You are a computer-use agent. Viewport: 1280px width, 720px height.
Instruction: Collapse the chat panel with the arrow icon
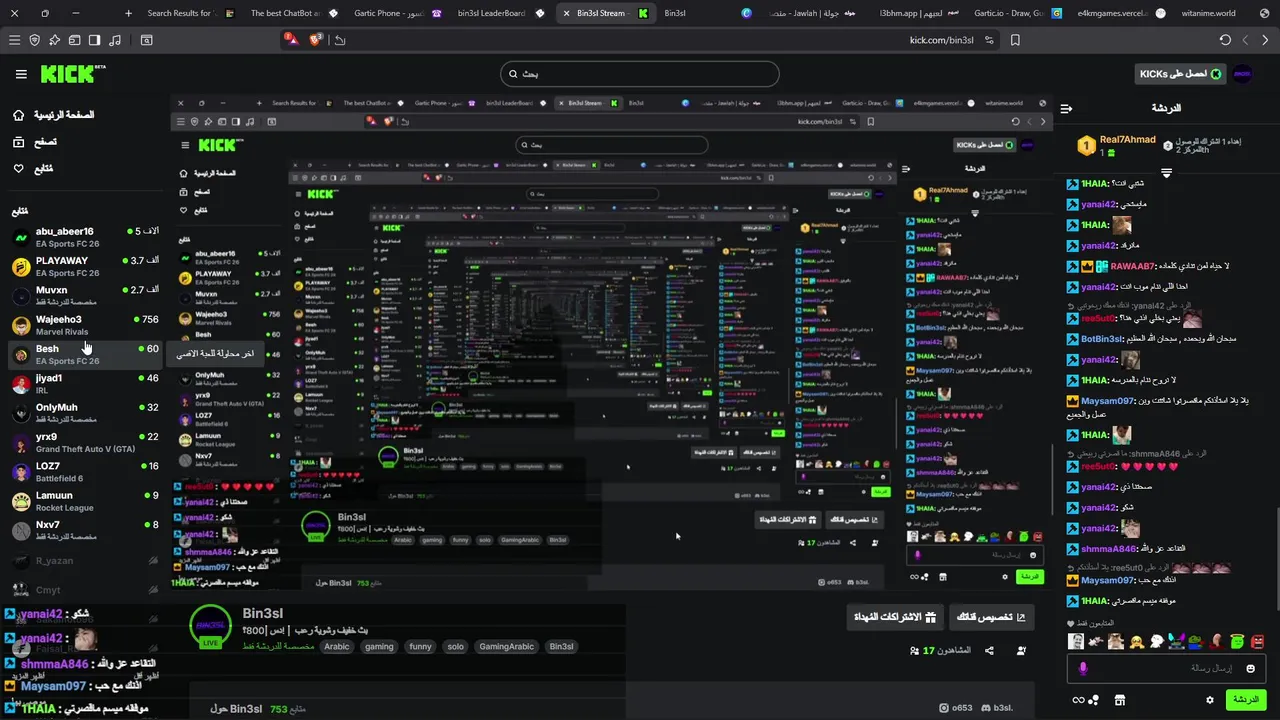pyautogui.click(x=1066, y=108)
